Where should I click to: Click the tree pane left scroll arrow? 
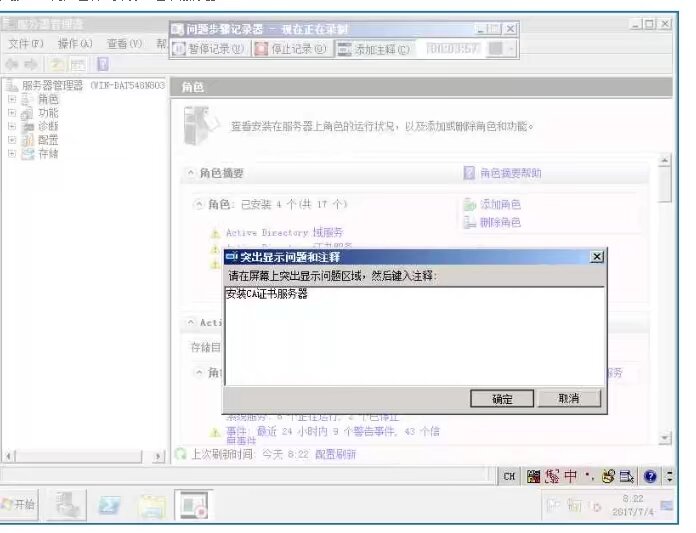pos(8,456)
